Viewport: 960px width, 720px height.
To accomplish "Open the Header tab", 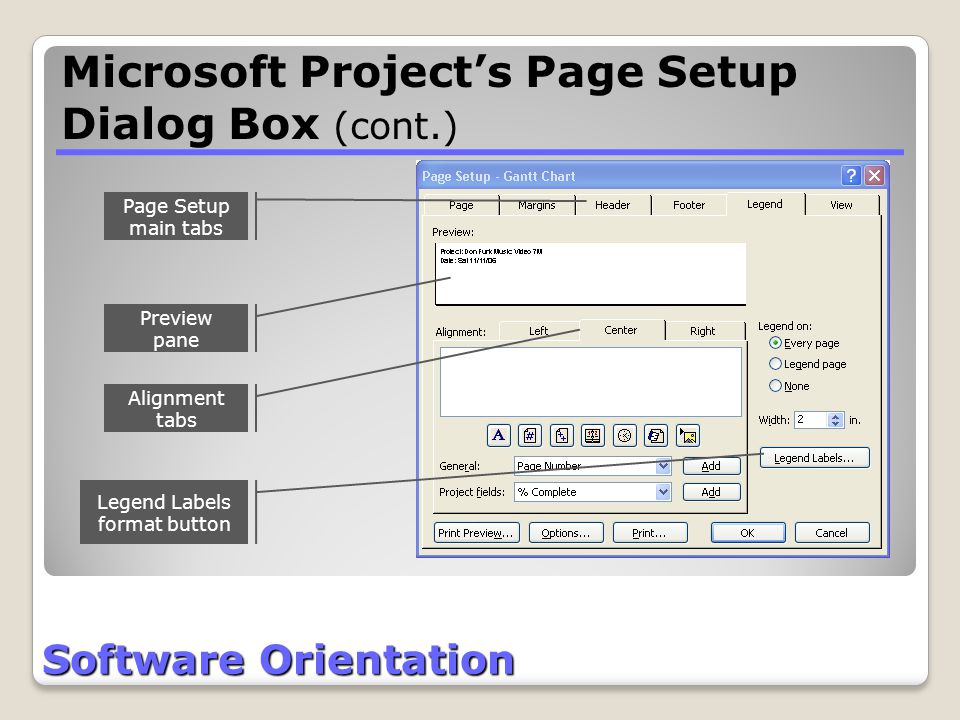I will pyautogui.click(x=612, y=205).
